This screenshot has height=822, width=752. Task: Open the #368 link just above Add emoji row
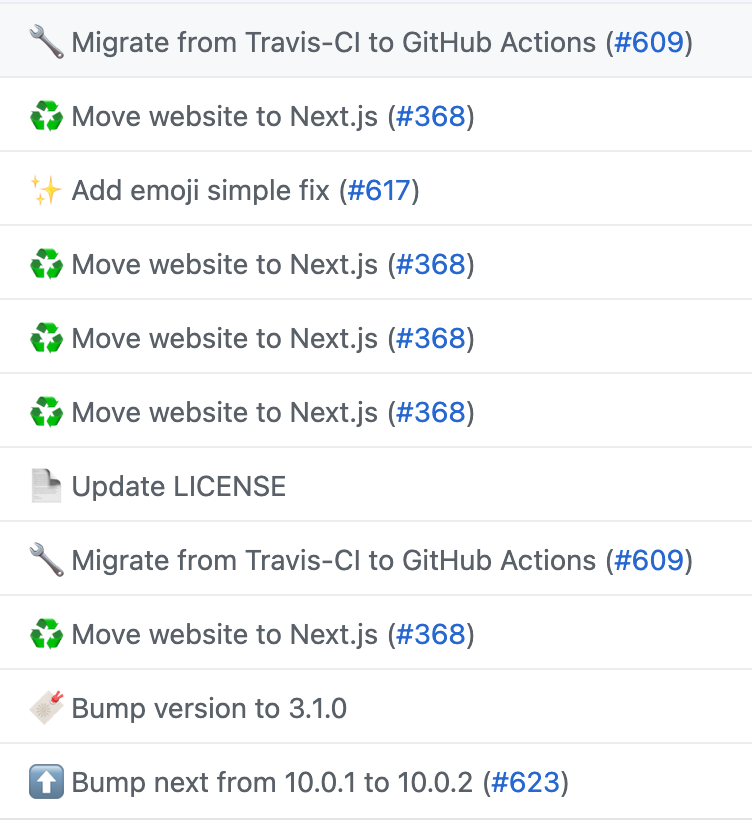[431, 116]
